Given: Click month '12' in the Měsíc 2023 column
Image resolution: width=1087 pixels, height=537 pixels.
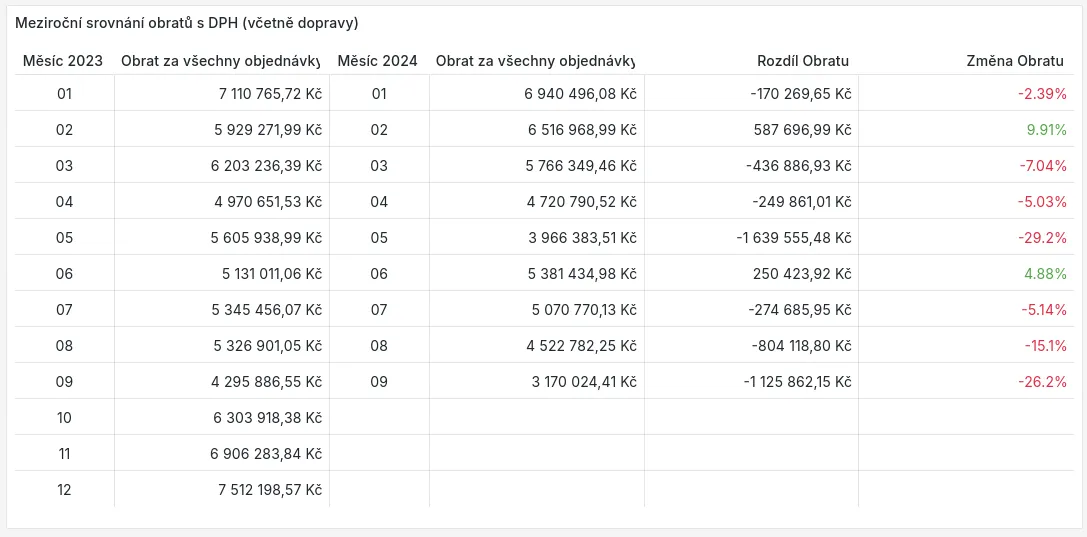Looking at the screenshot, I should click(64, 490).
